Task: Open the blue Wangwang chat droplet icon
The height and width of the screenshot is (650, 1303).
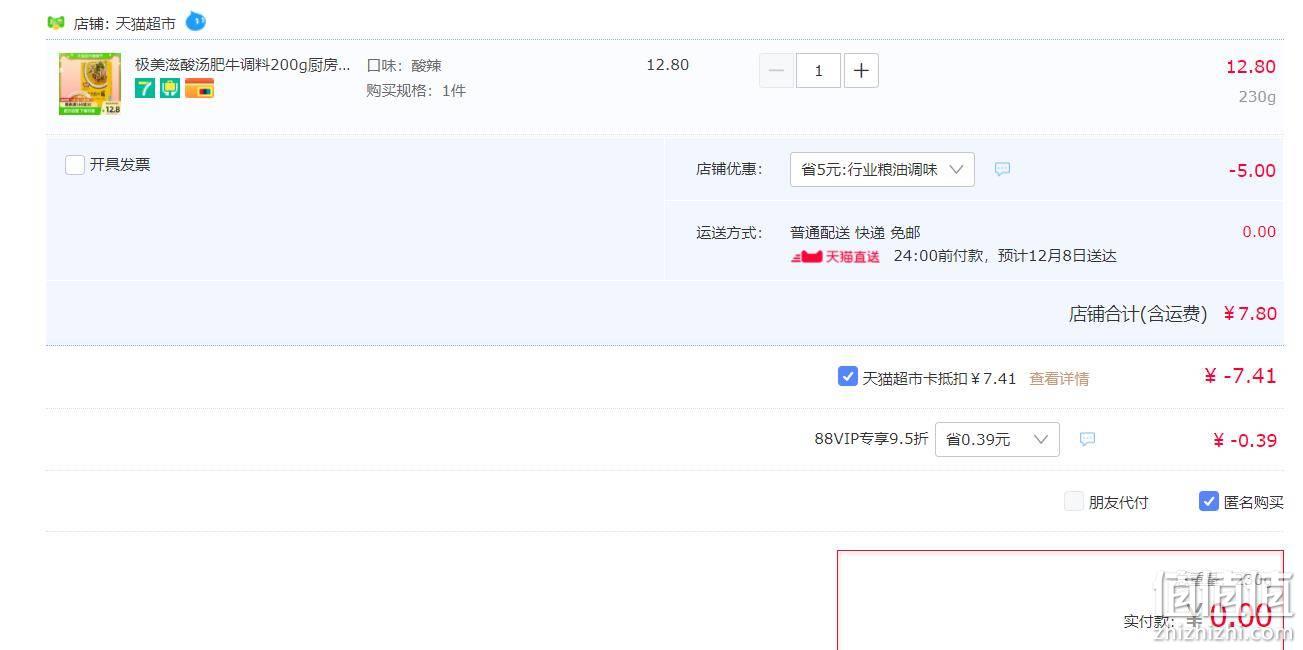Action: 196,21
